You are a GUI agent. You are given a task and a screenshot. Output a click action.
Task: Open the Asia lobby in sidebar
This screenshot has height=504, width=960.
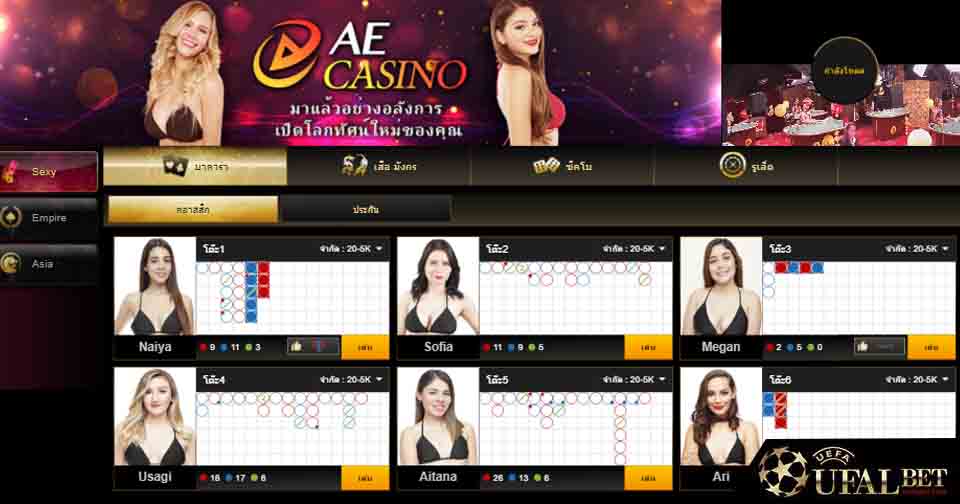pyautogui.click(x=48, y=264)
